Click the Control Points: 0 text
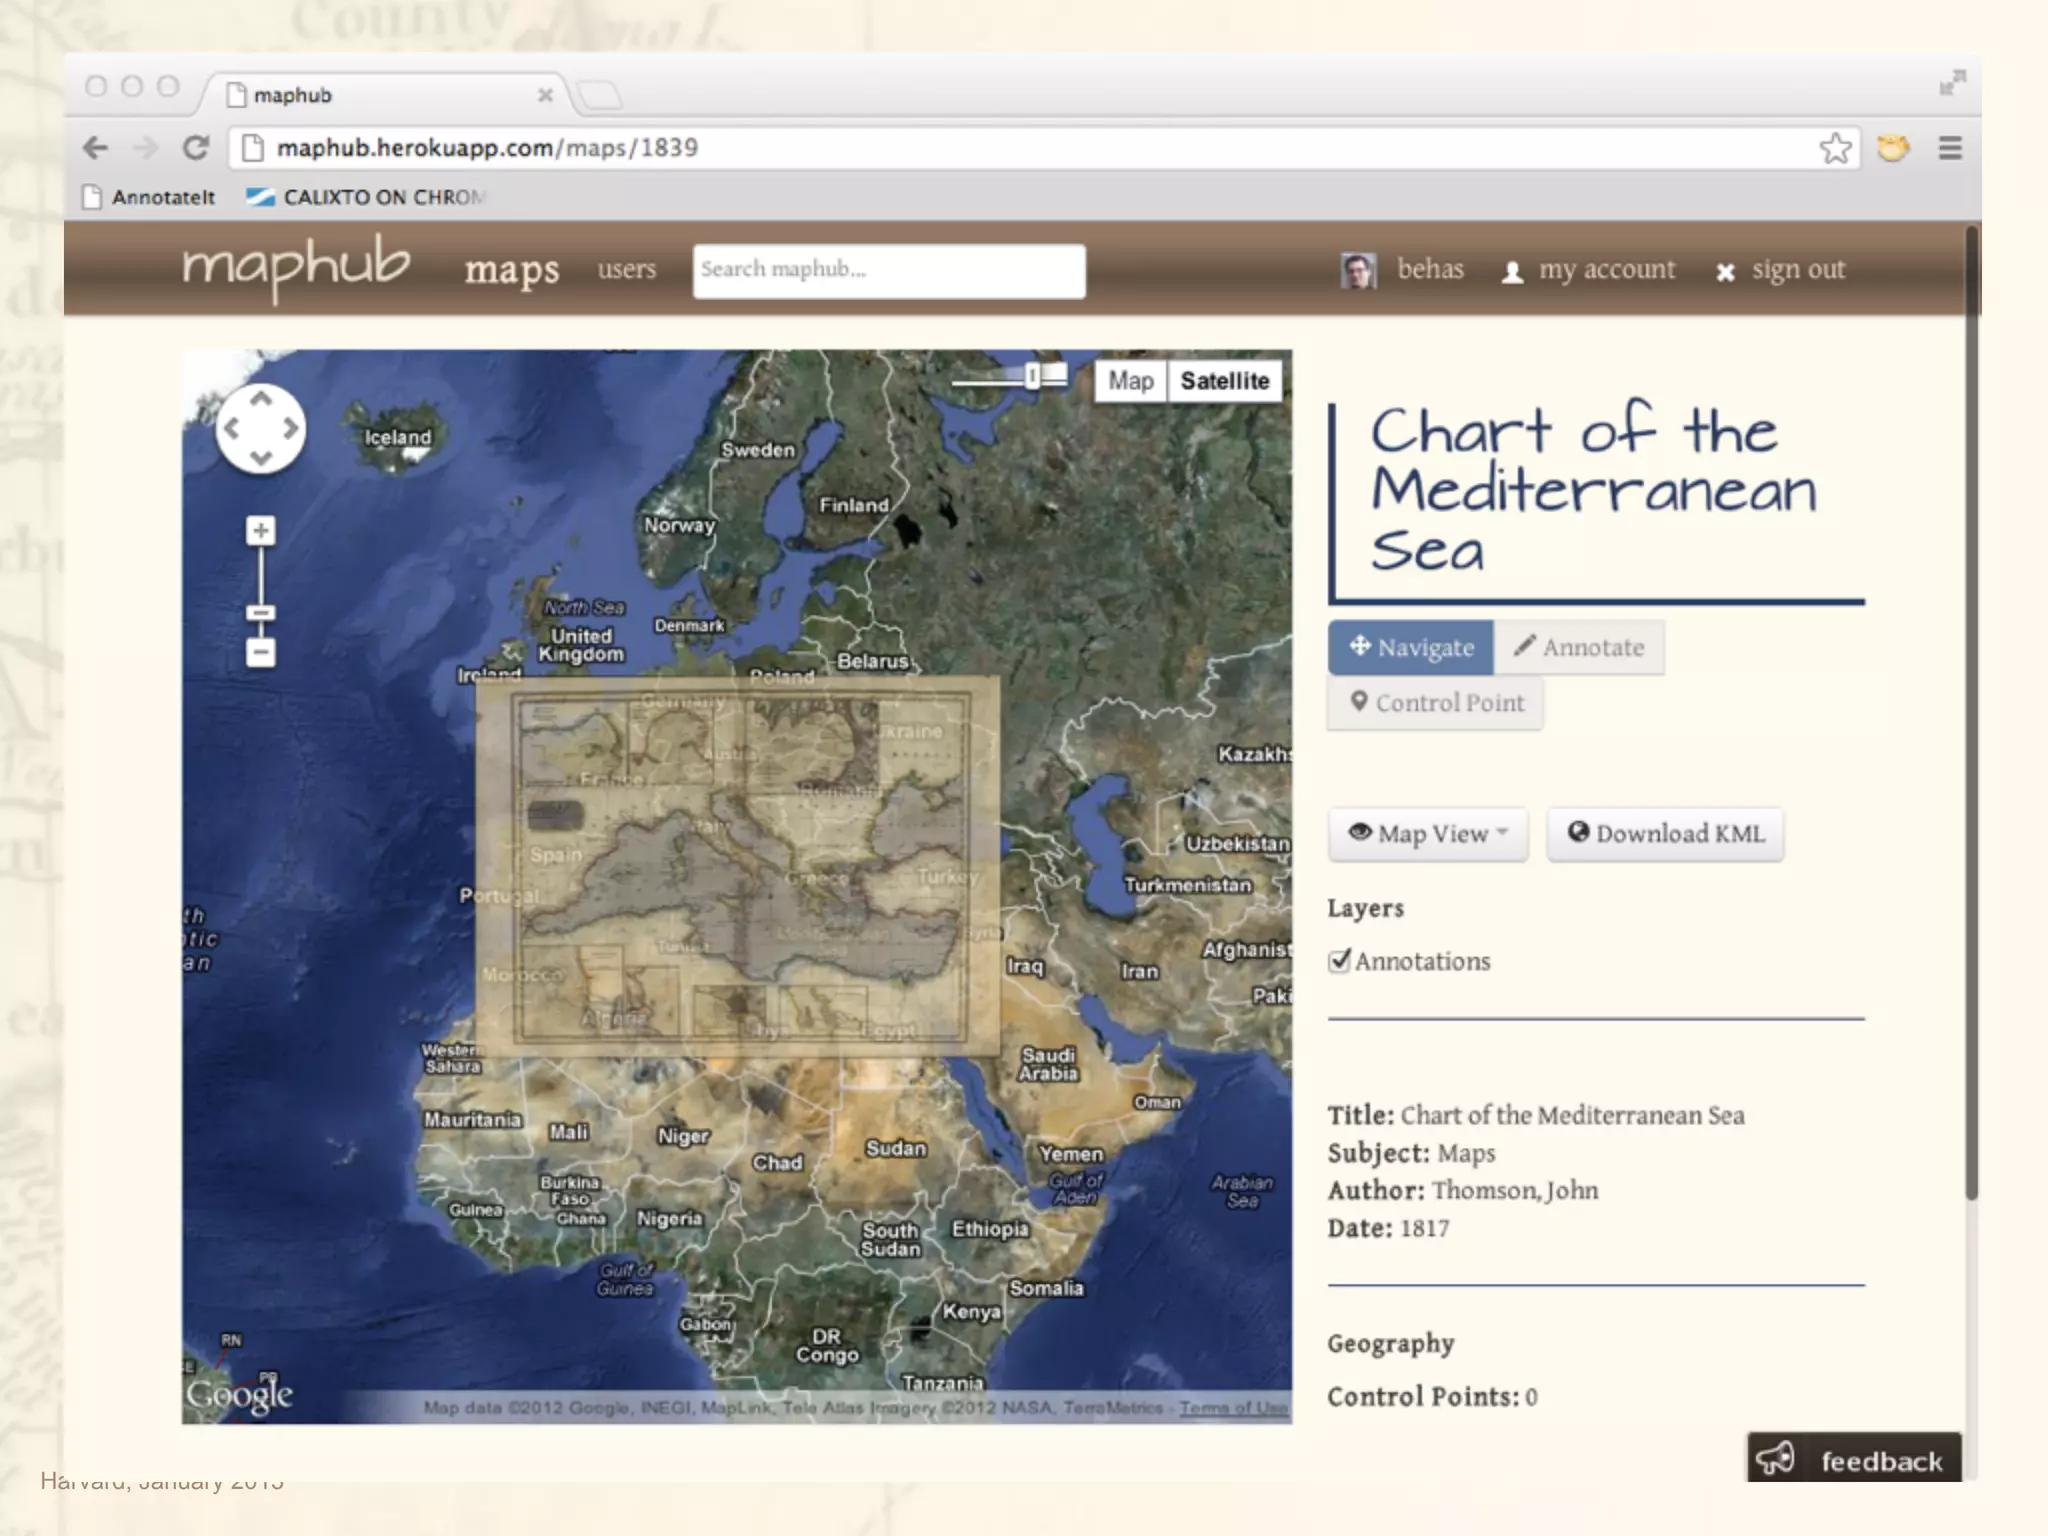The width and height of the screenshot is (2048, 1536). point(1432,1397)
